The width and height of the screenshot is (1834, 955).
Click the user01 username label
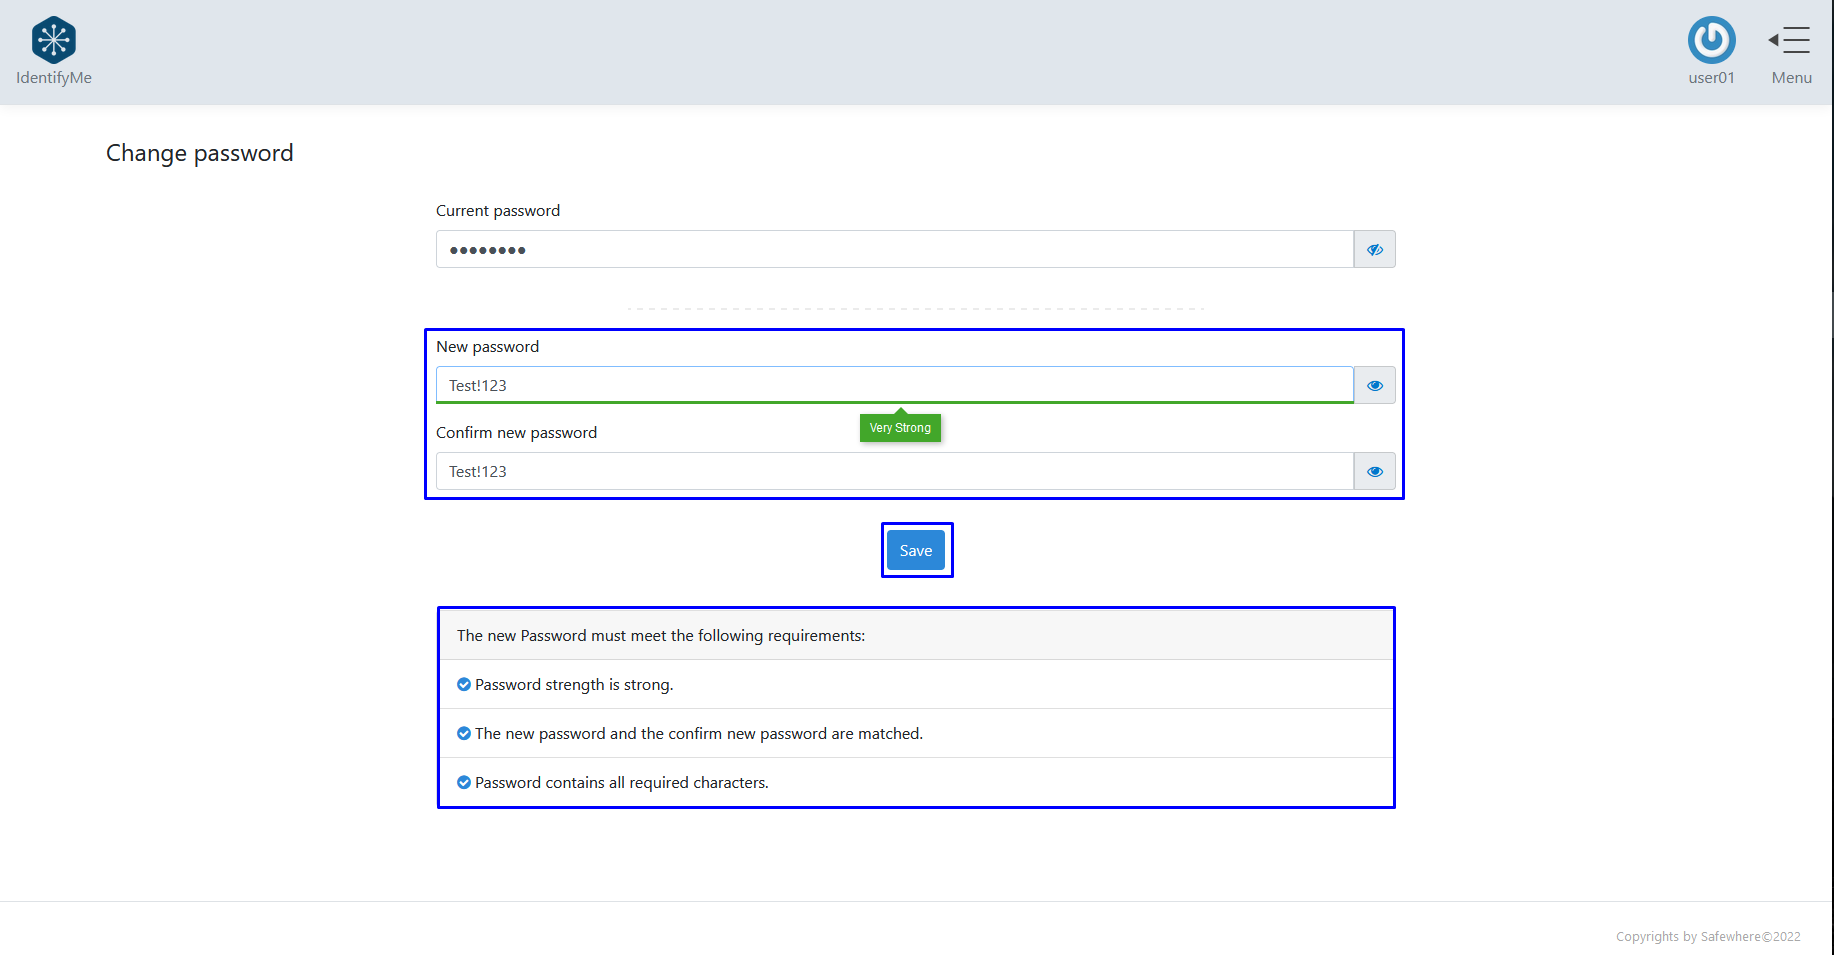(1711, 78)
